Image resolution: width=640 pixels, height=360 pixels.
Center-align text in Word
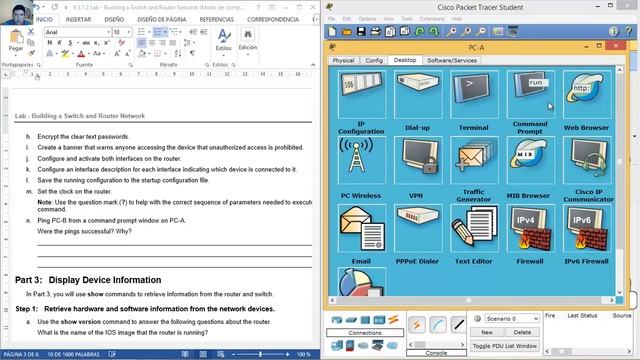(152, 42)
